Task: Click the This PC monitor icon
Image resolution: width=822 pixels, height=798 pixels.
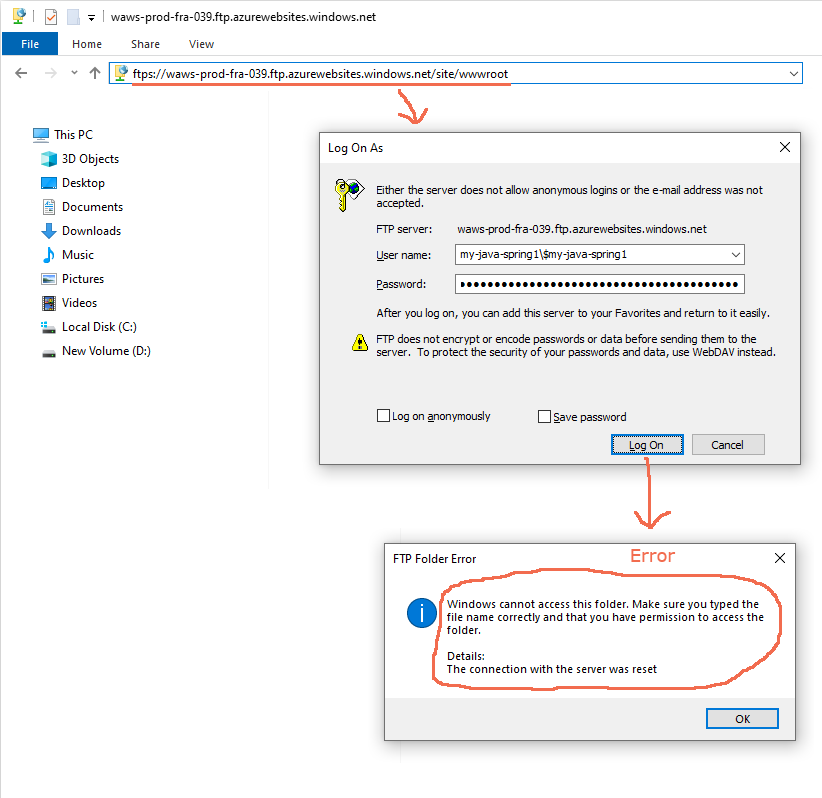Action: coord(41,135)
